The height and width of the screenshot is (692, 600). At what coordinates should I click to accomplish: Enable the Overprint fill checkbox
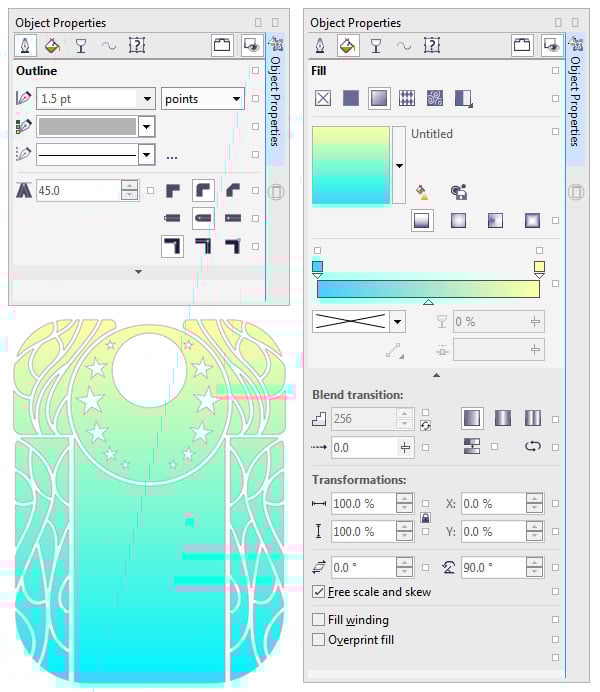coord(318,639)
